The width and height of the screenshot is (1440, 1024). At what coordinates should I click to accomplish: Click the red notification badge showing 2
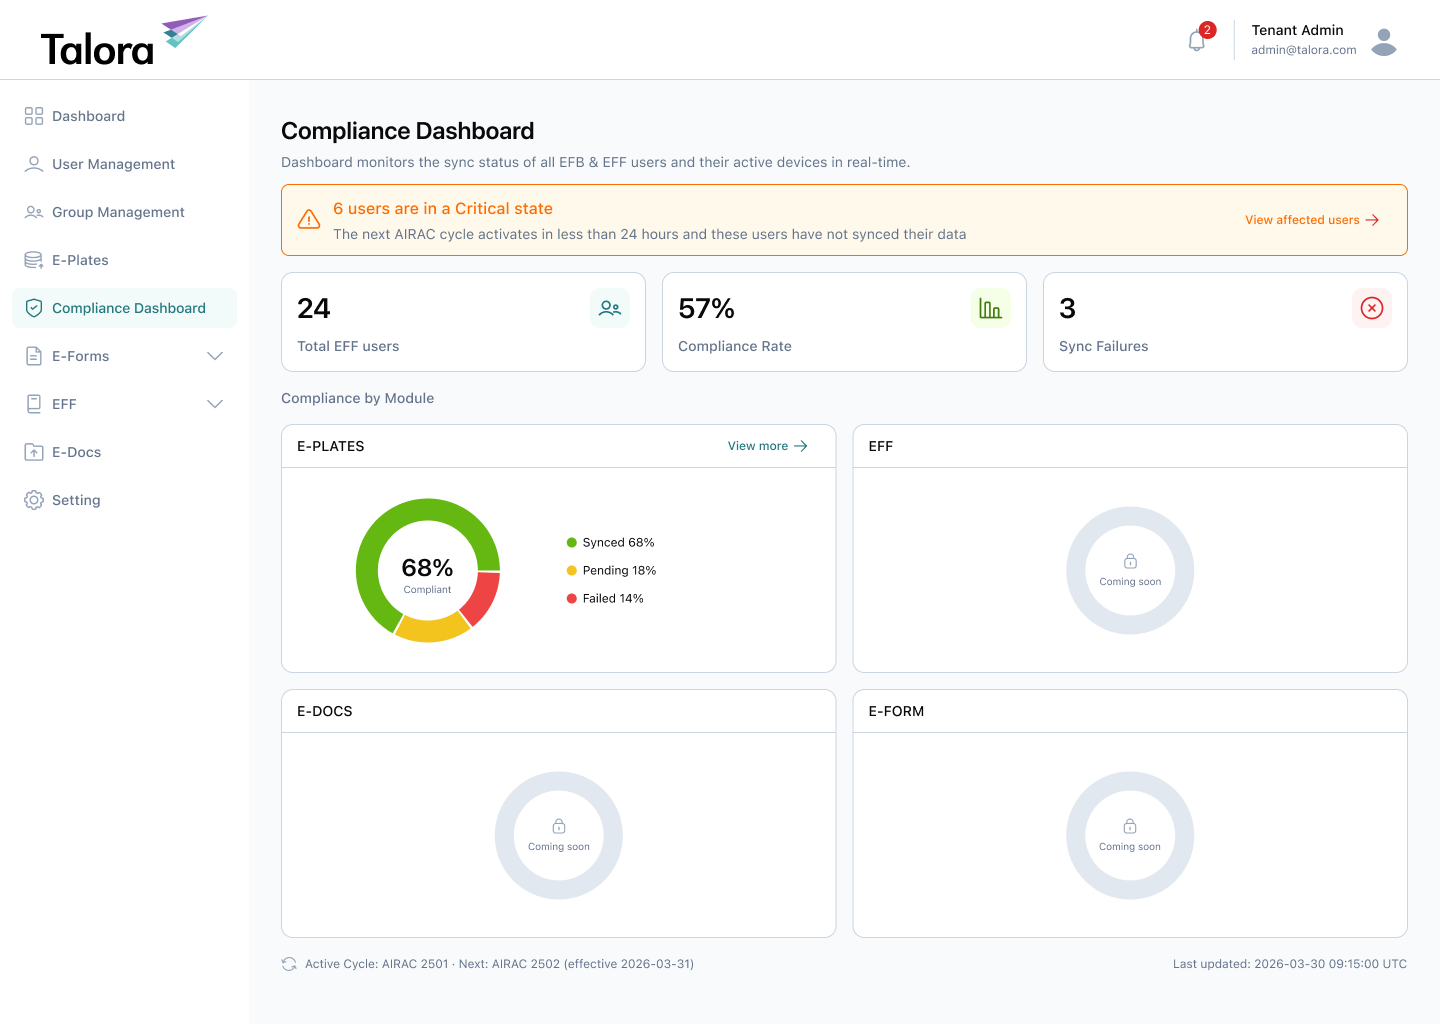[1208, 30]
